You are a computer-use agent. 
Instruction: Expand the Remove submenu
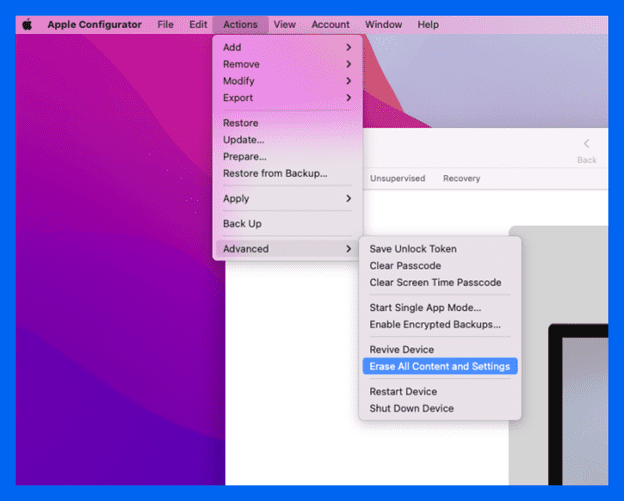(x=287, y=64)
